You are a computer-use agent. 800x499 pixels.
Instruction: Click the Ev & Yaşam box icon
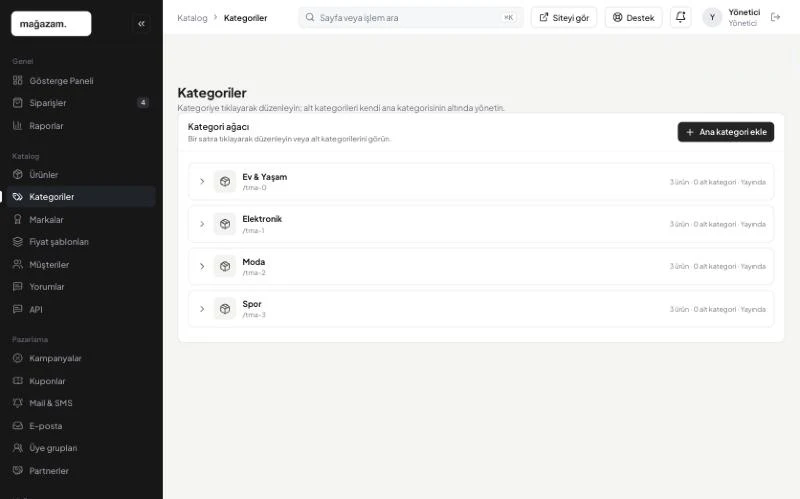(x=224, y=181)
